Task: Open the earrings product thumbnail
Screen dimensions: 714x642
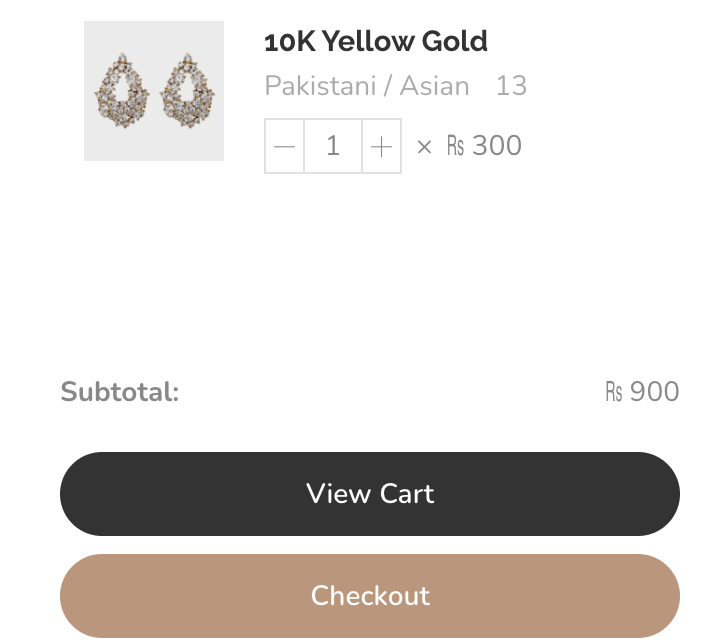Action: point(154,91)
